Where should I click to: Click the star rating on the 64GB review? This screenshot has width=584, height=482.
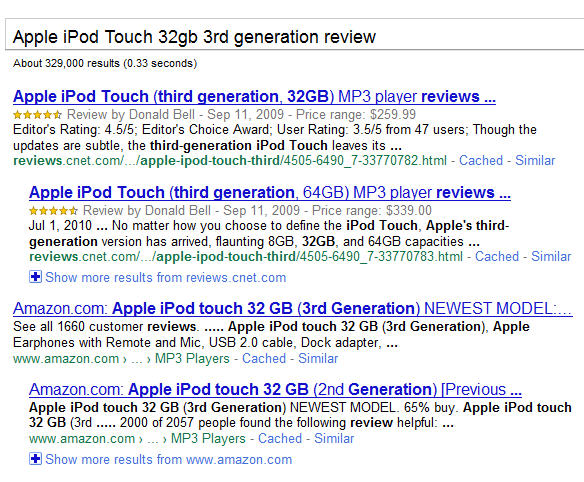tap(53, 211)
